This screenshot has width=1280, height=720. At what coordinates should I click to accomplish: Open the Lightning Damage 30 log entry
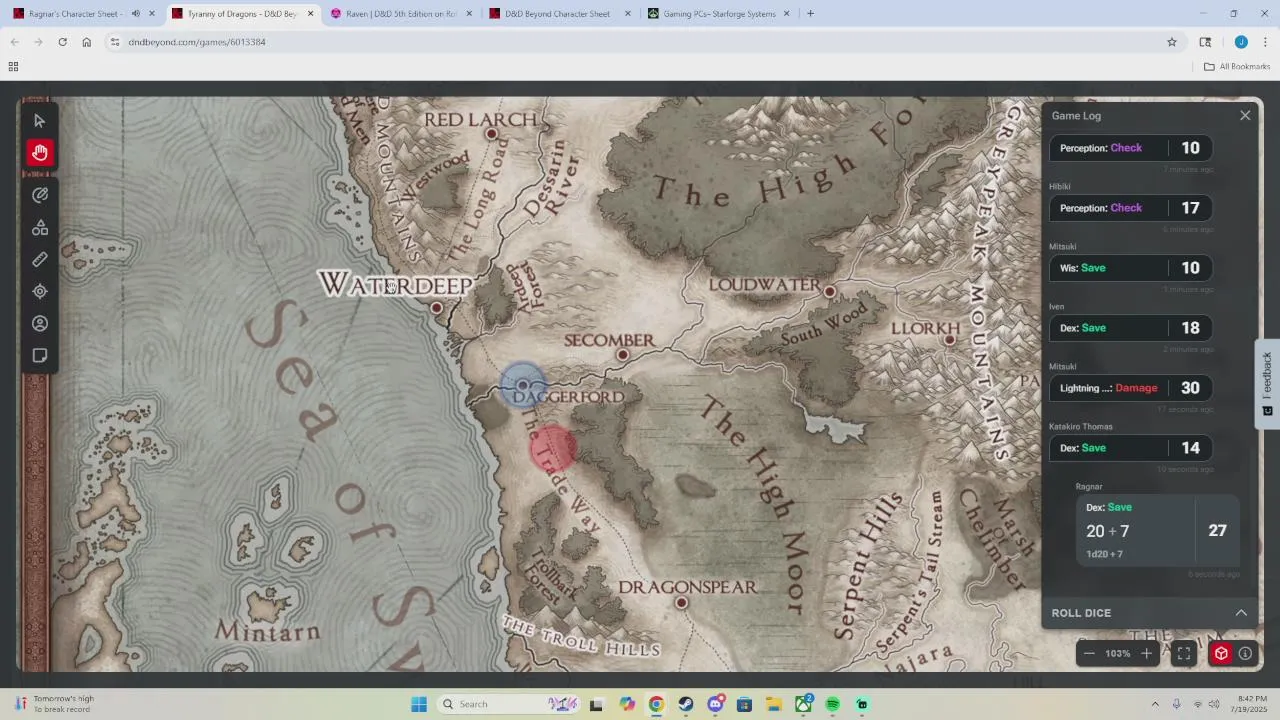pos(1131,388)
